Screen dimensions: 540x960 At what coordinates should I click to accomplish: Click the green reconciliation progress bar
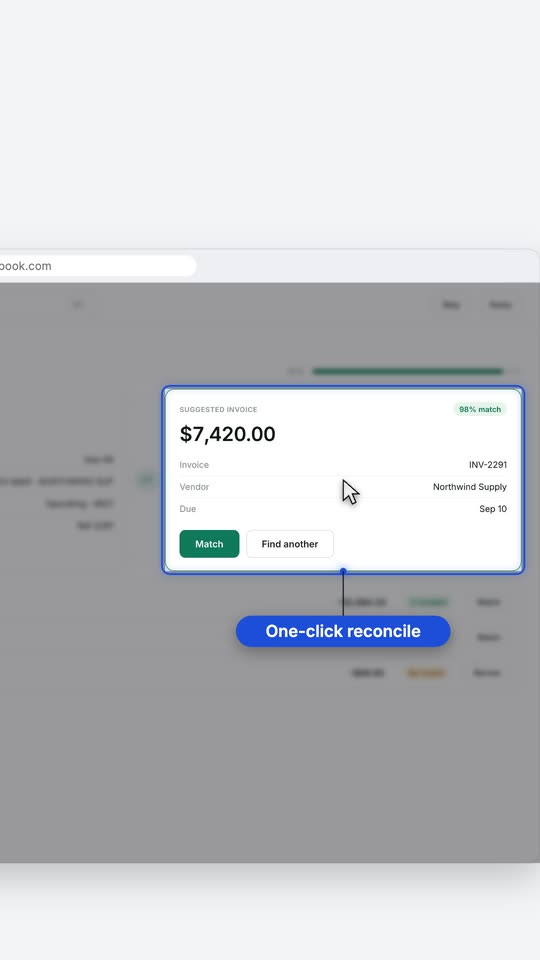pos(408,371)
